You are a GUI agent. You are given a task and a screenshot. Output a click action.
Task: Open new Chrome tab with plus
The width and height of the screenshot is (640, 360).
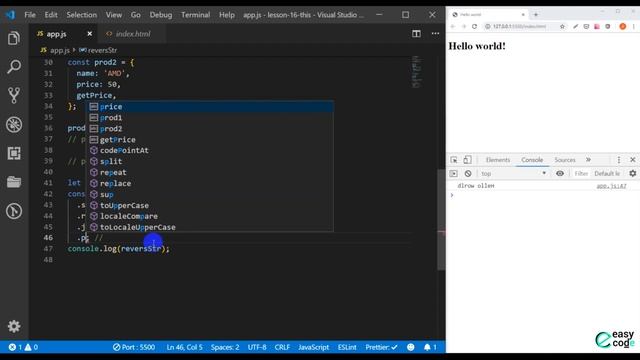pos(536,14)
